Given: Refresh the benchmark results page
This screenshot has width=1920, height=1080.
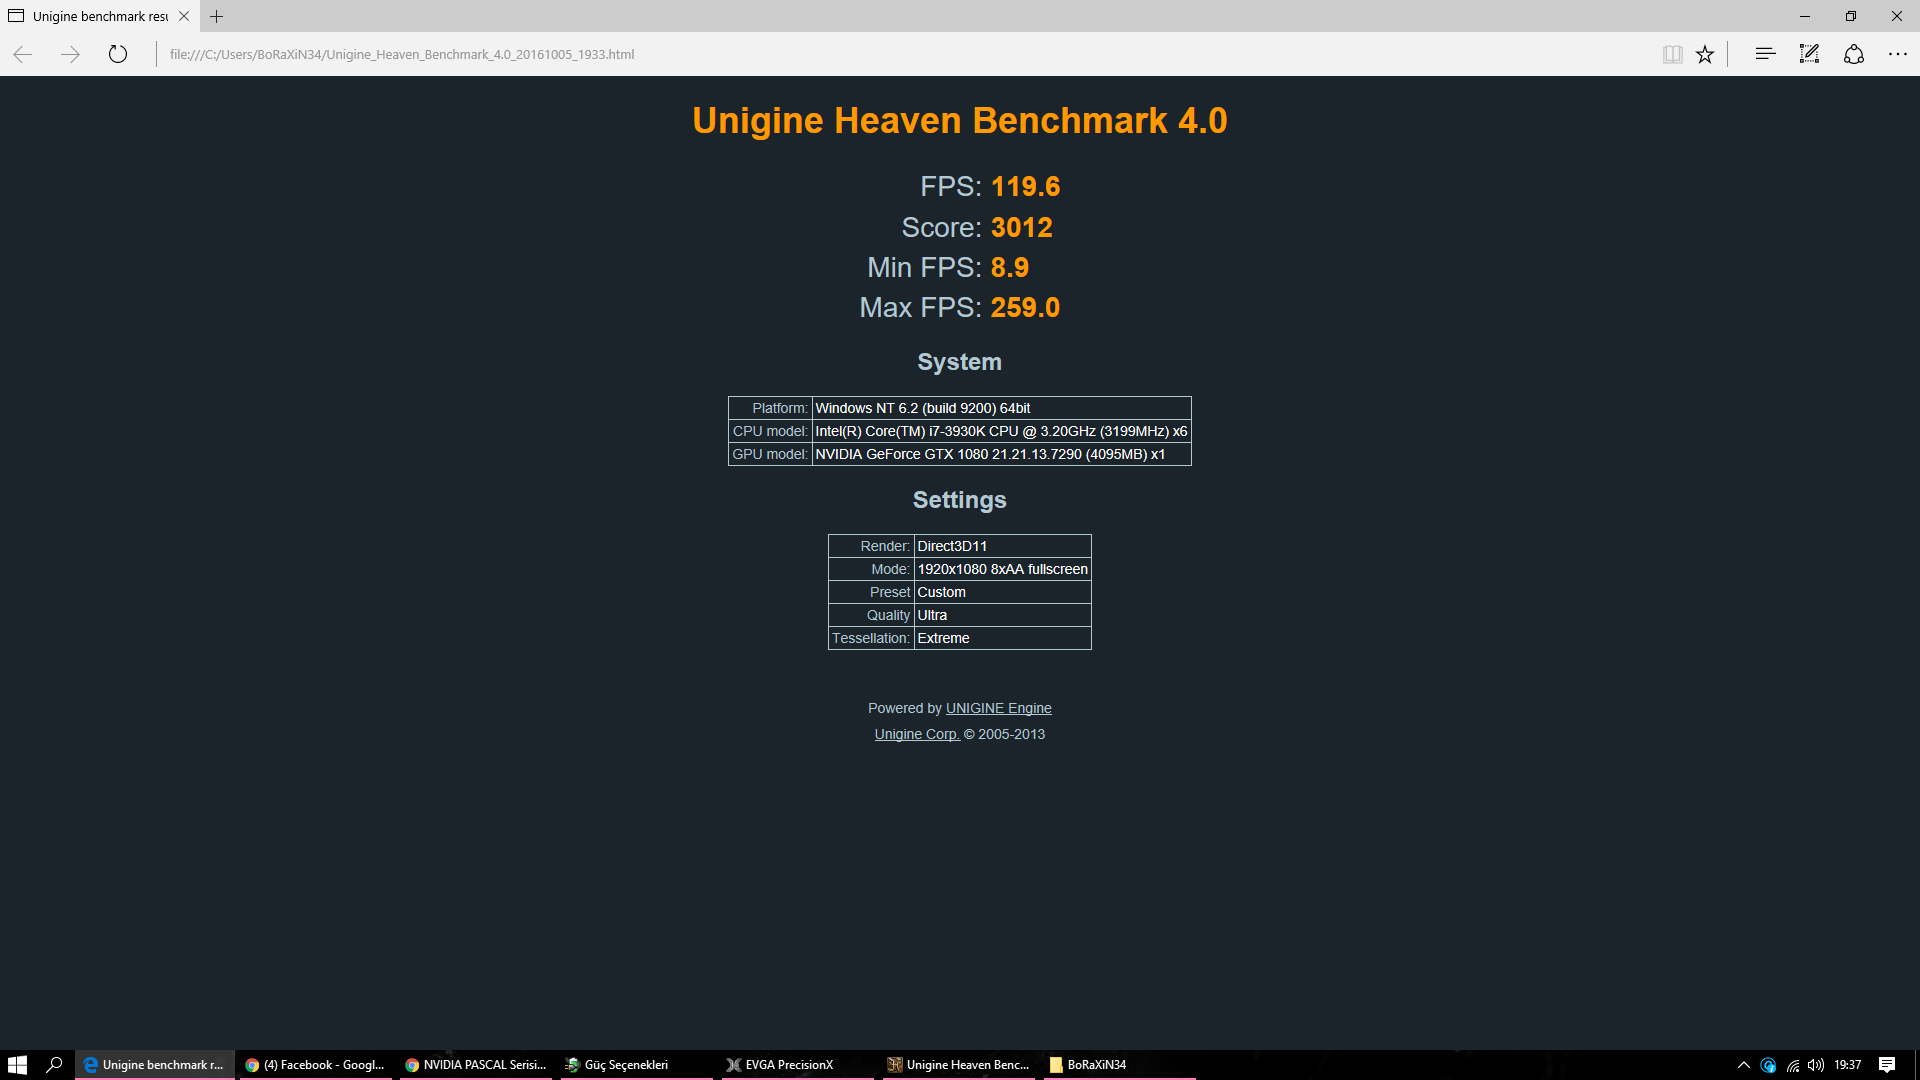Looking at the screenshot, I should coord(118,54).
